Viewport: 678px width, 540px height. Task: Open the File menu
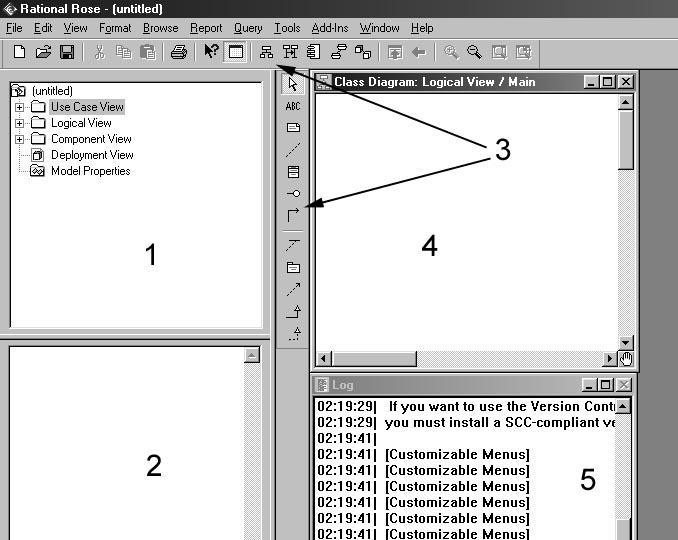tap(14, 28)
